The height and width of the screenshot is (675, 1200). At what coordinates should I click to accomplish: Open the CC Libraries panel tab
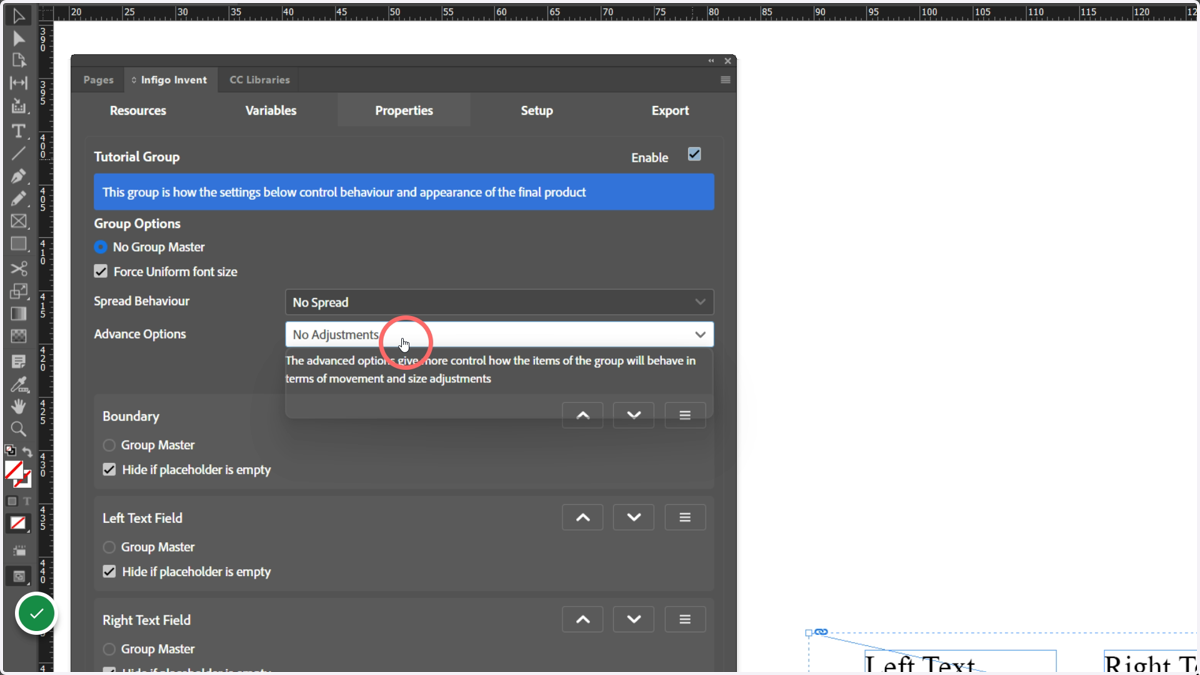point(260,80)
